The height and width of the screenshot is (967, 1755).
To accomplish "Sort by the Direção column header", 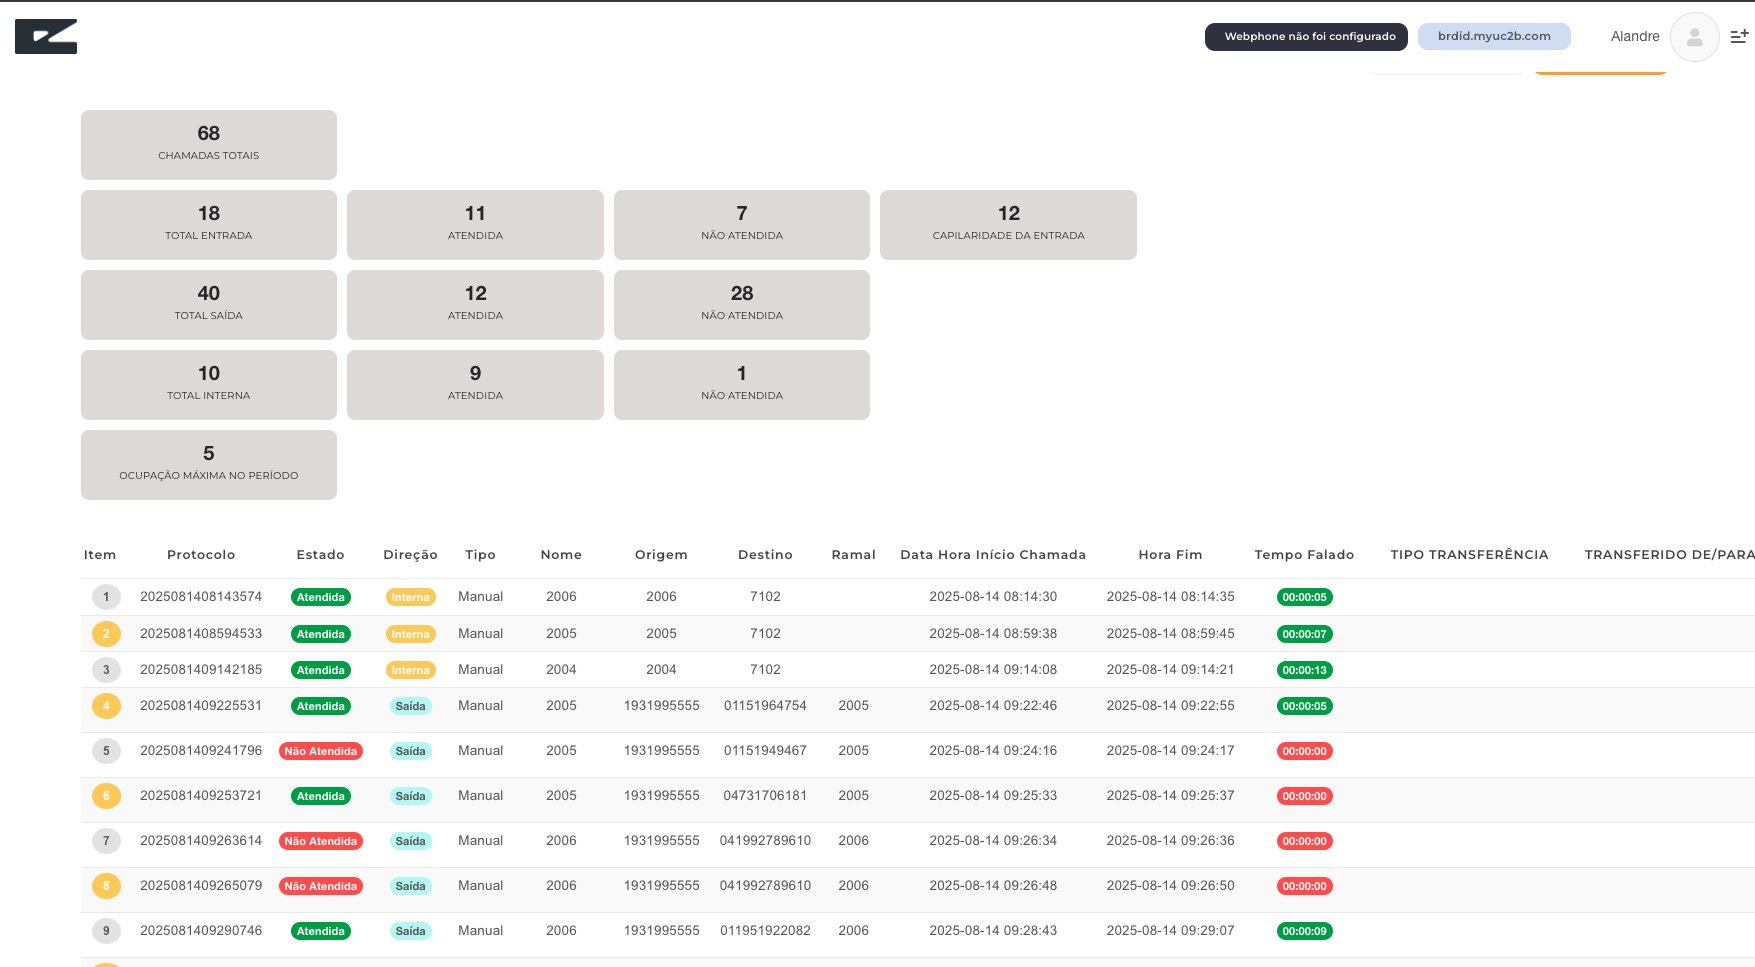I will pyautogui.click(x=410, y=555).
